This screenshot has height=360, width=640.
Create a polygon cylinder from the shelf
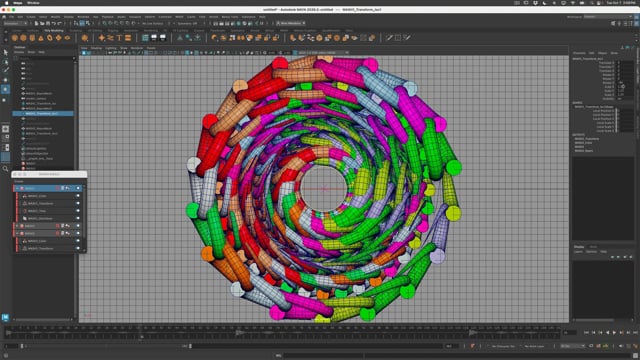tap(32, 38)
